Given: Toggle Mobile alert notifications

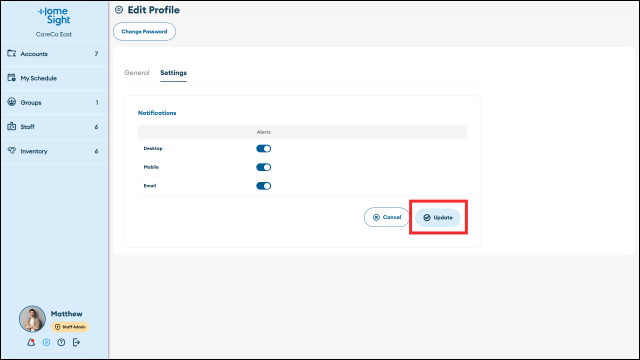Looking at the screenshot, I should pyautogui.click(x=264, y=167).
